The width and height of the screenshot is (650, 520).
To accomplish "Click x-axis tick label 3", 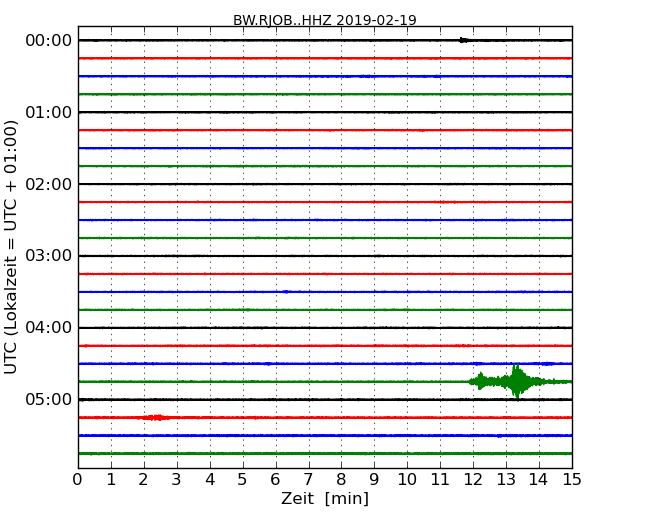I will pyautogui.click(x=177, y=480).
